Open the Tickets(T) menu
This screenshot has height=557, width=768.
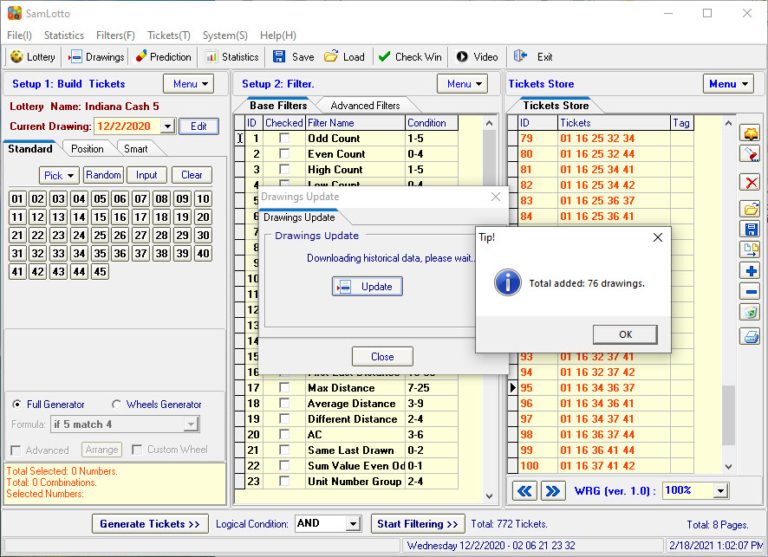tap(169, 35)
